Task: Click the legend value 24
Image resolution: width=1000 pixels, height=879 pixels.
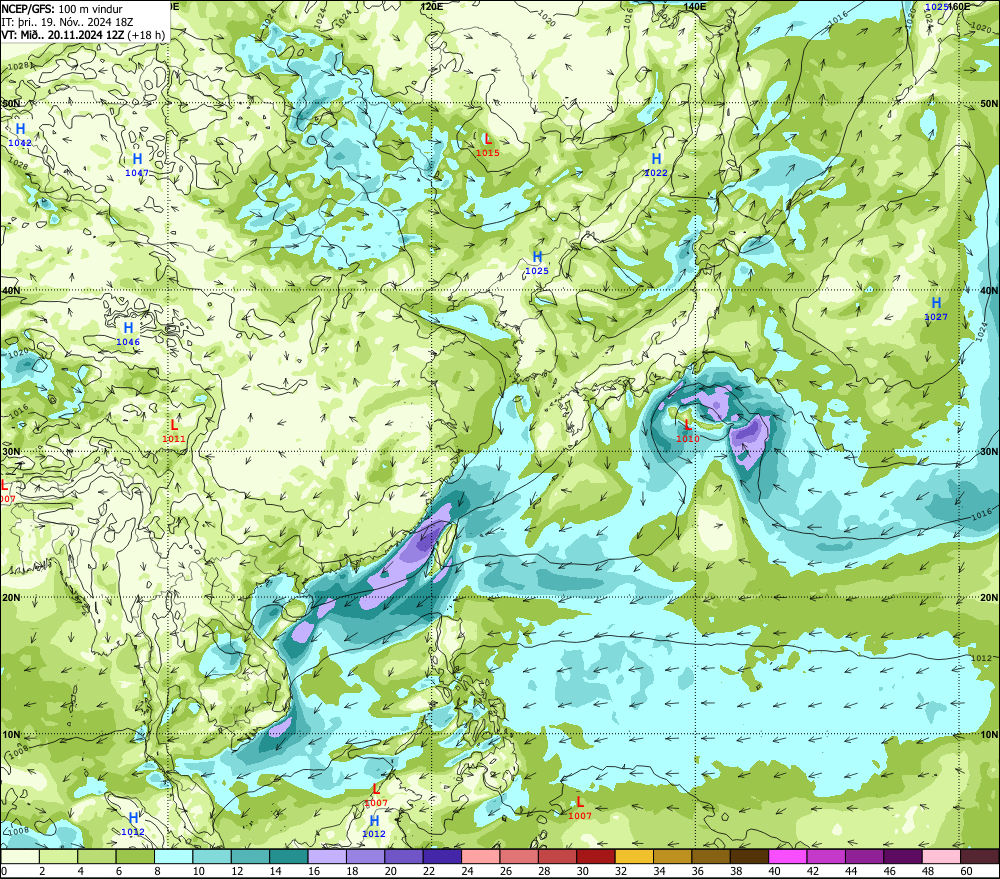Action: click(x=467, y=871)
